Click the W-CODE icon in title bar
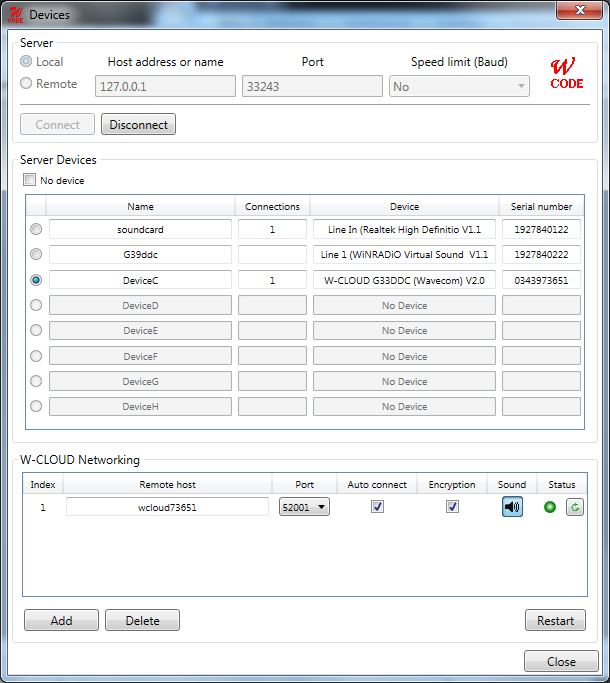Image resolution: width=610 pixels, height=683 pixels. click(x=15, y=13)
